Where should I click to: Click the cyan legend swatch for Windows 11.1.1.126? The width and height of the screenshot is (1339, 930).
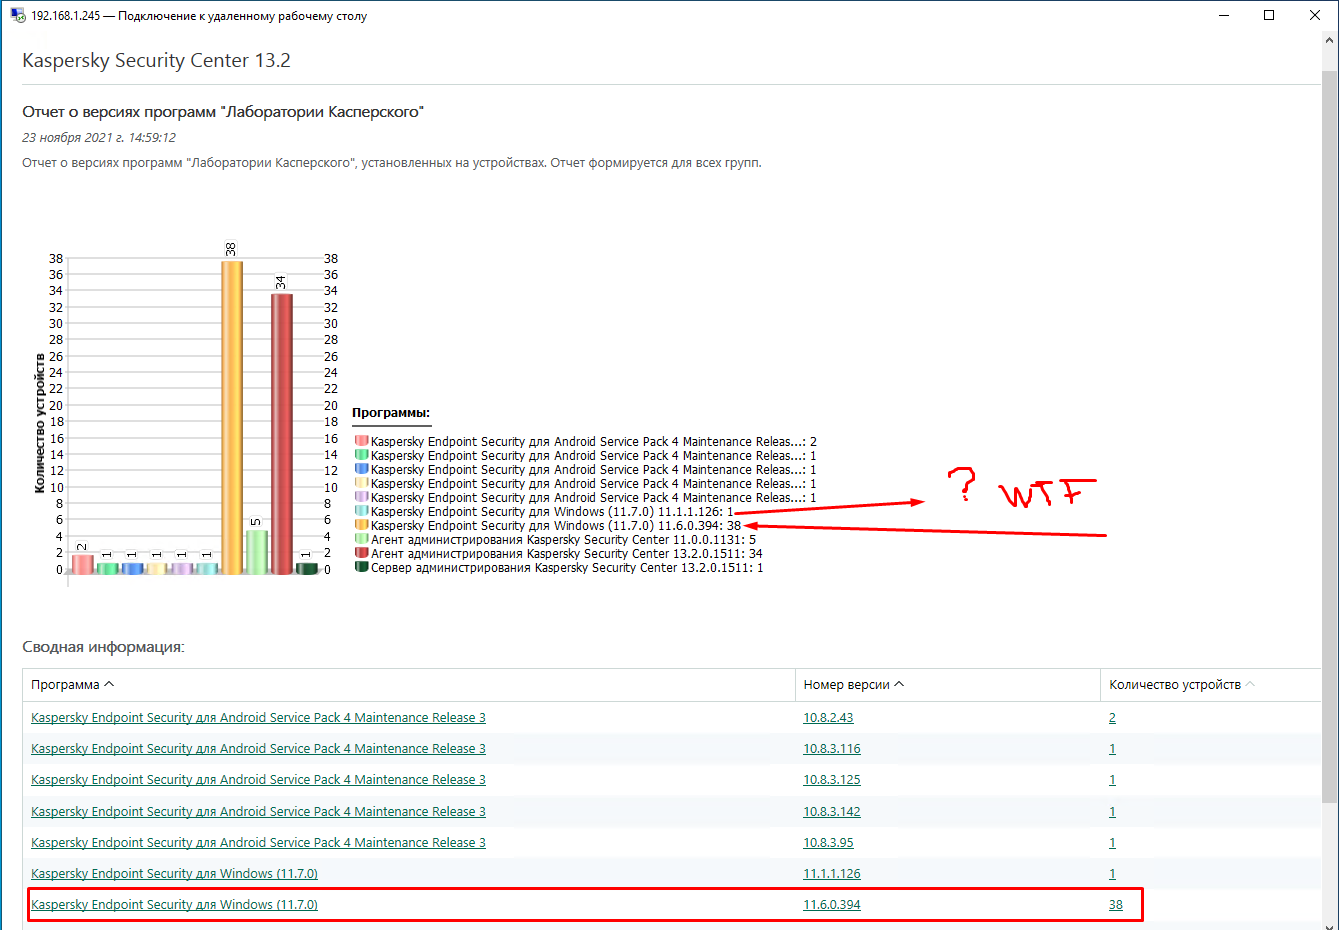361,510
